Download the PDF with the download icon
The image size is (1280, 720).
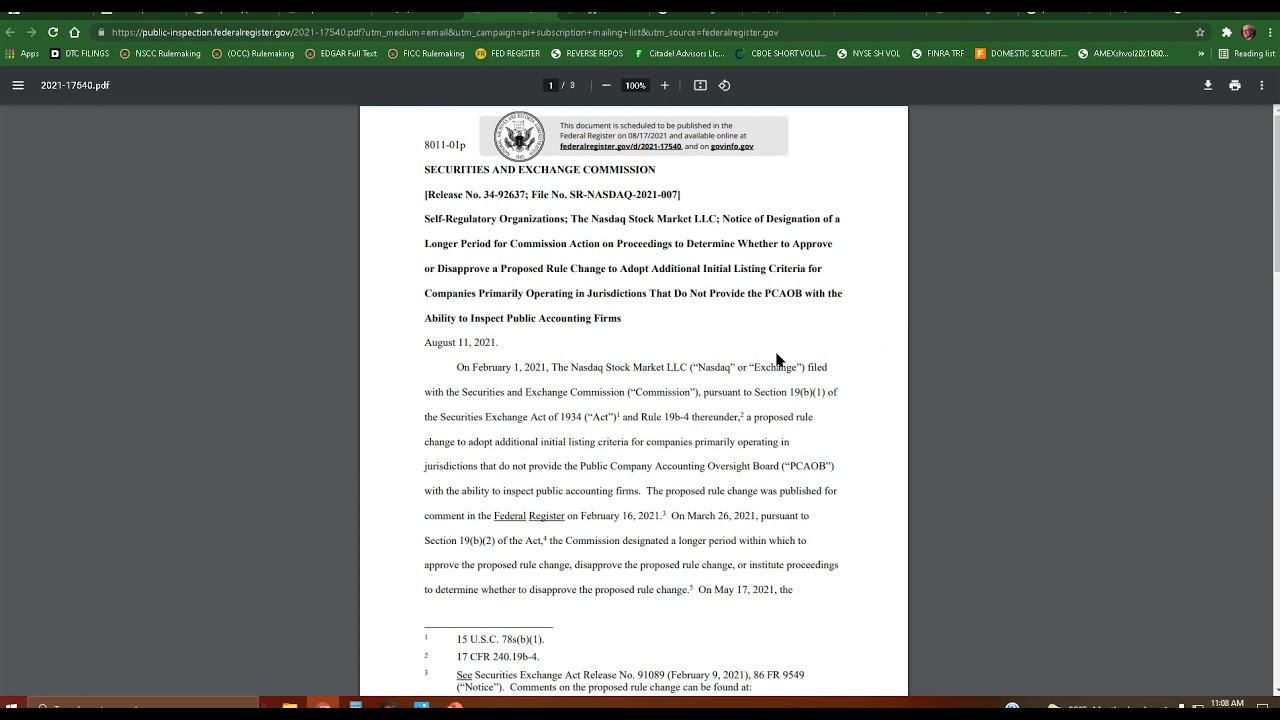(x=1208, y=85)
